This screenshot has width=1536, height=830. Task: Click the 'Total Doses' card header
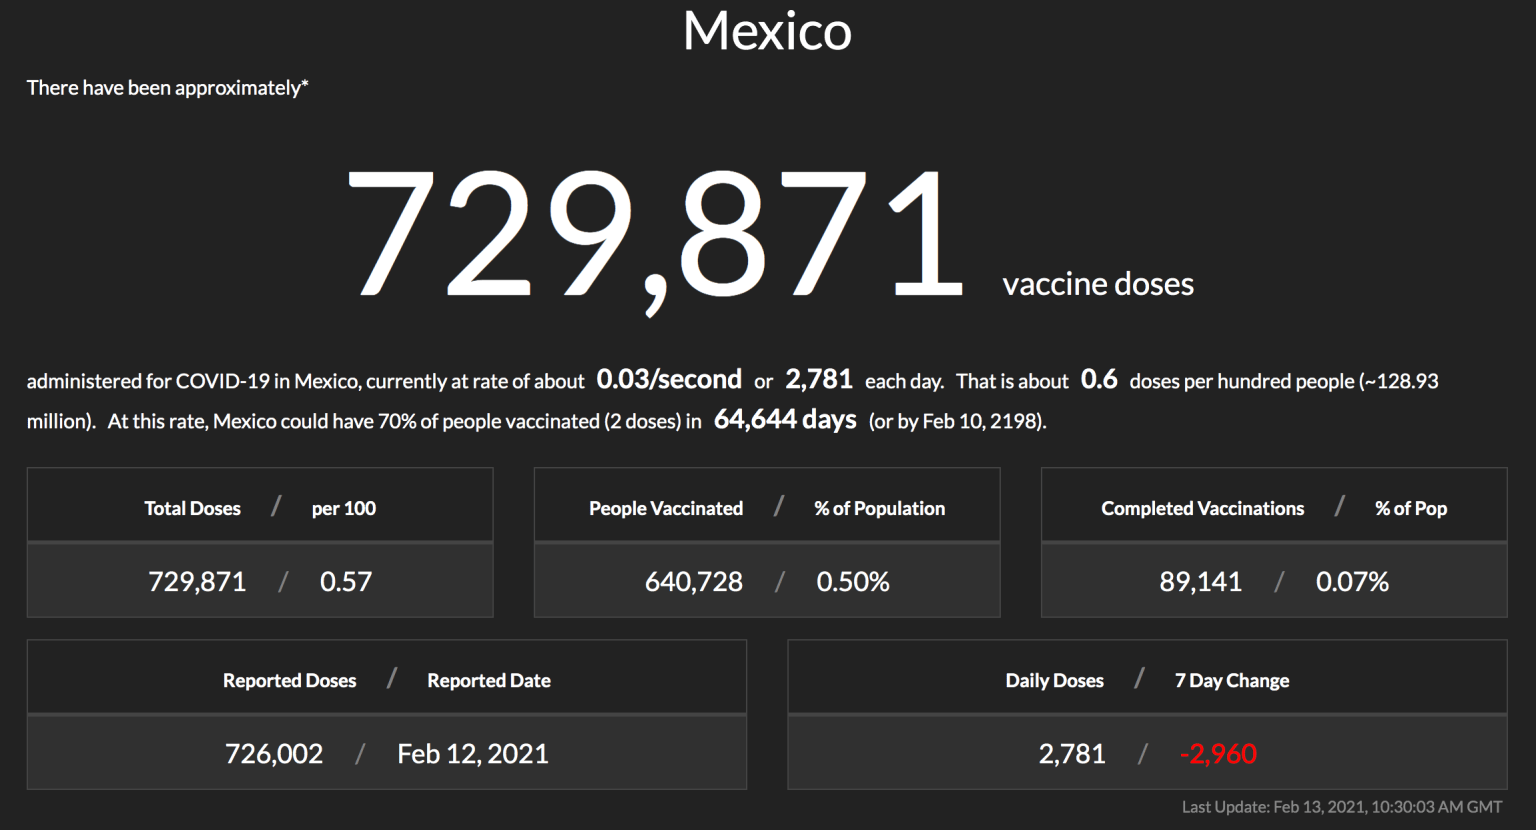pyautogui.click(x=192, y=508)
